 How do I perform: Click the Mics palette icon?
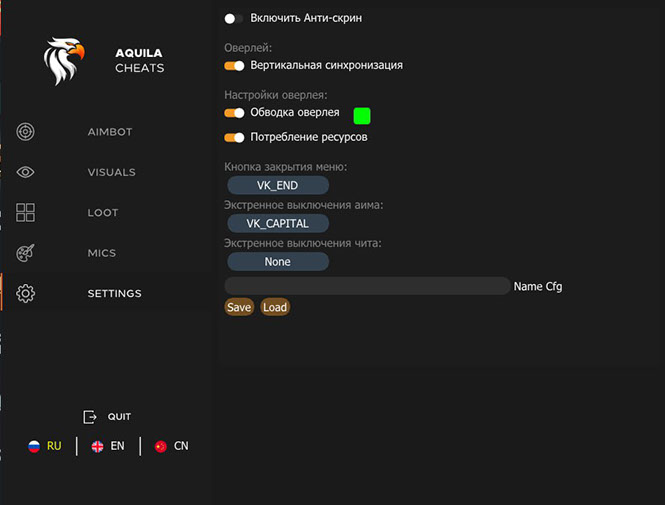(26, 253)
